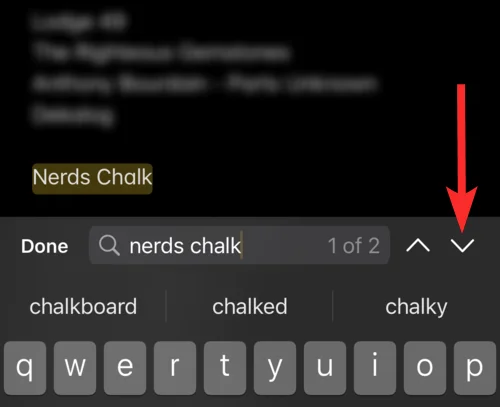Image resolution: width=500 pixels, height=407 pixels.
Task: Pick the 'chalked' autocomplete suggestion
Action: pos(250,307)
